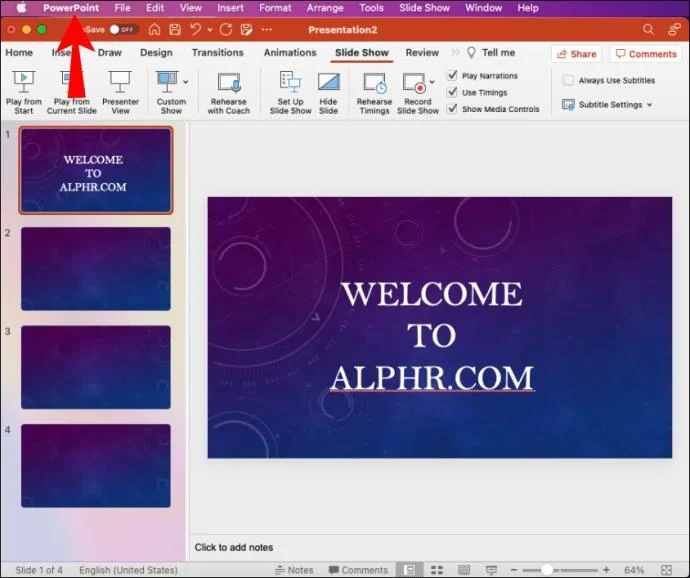Switch to Slide Sorter view in status bar
Screen dimensions: 690x578
pyautogui.click(x=437, y=570)
